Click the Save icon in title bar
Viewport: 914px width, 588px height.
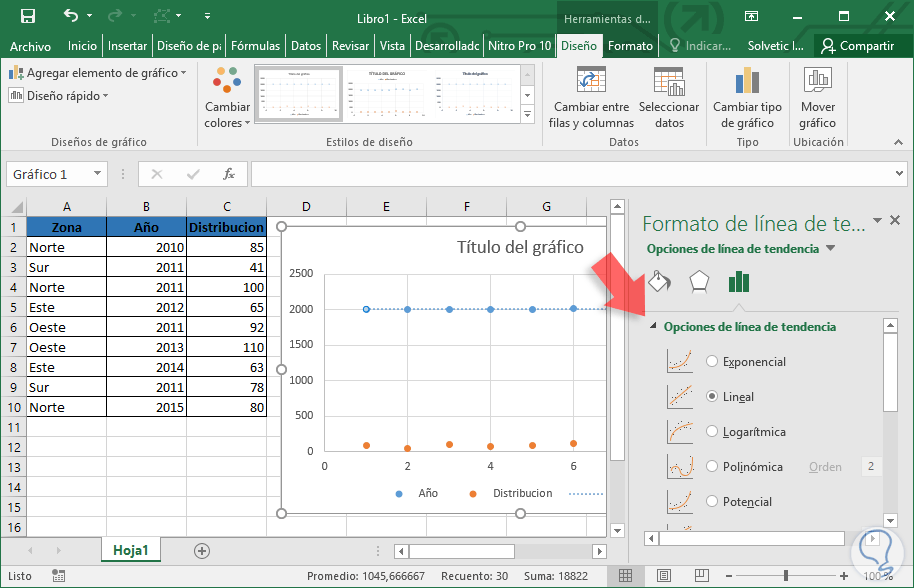[28, 17]
